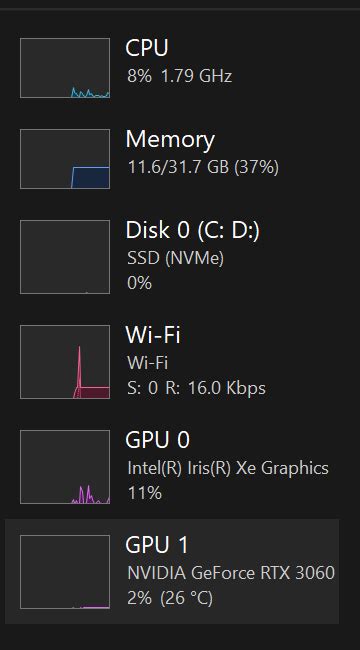Click the Disk 0 activity graph thumbnail
The image size is (360, 650).
[65, 257]
